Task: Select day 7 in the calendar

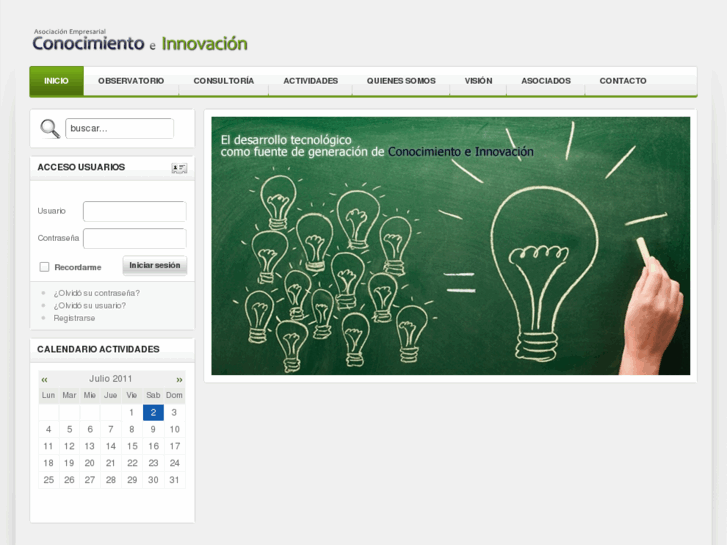Action: pyautogui.click(x=110, y=430)
